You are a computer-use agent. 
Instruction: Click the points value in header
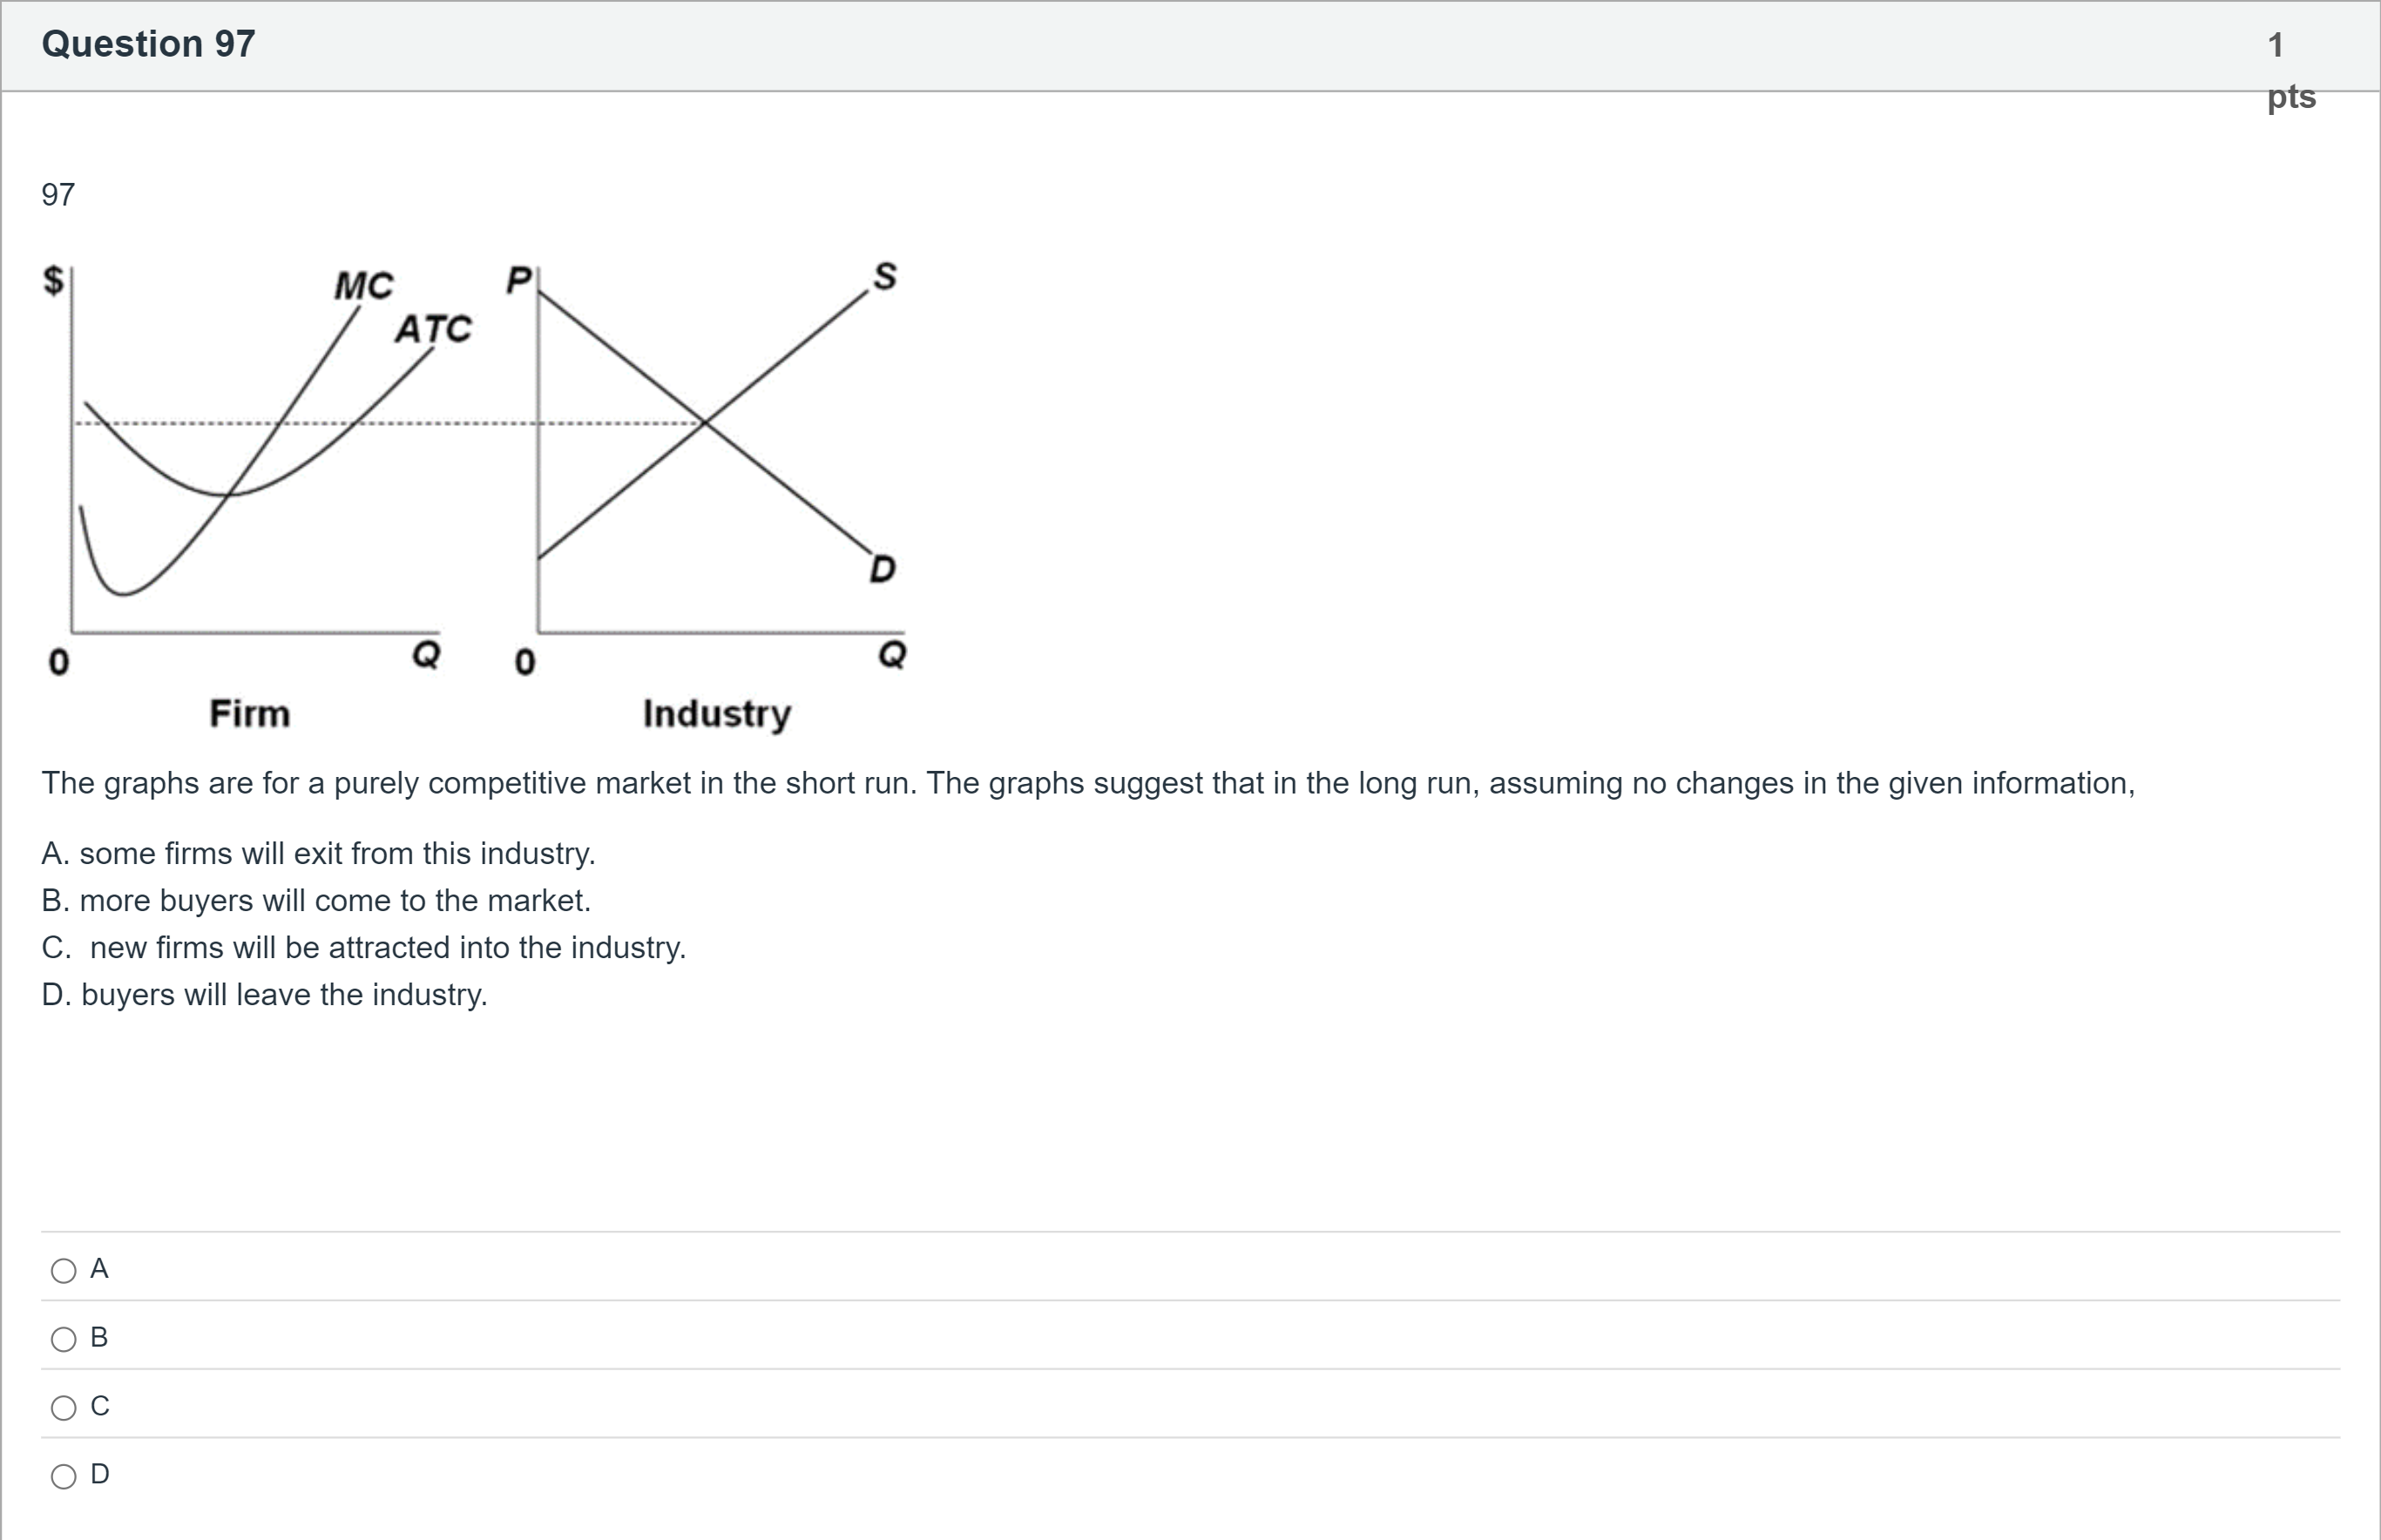pyautogui.click(x=2290, y=70)
